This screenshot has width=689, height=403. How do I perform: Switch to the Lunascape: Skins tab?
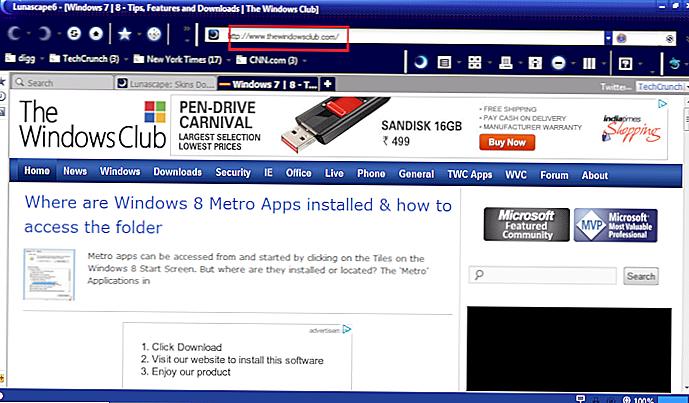click(x=166, y=84)
